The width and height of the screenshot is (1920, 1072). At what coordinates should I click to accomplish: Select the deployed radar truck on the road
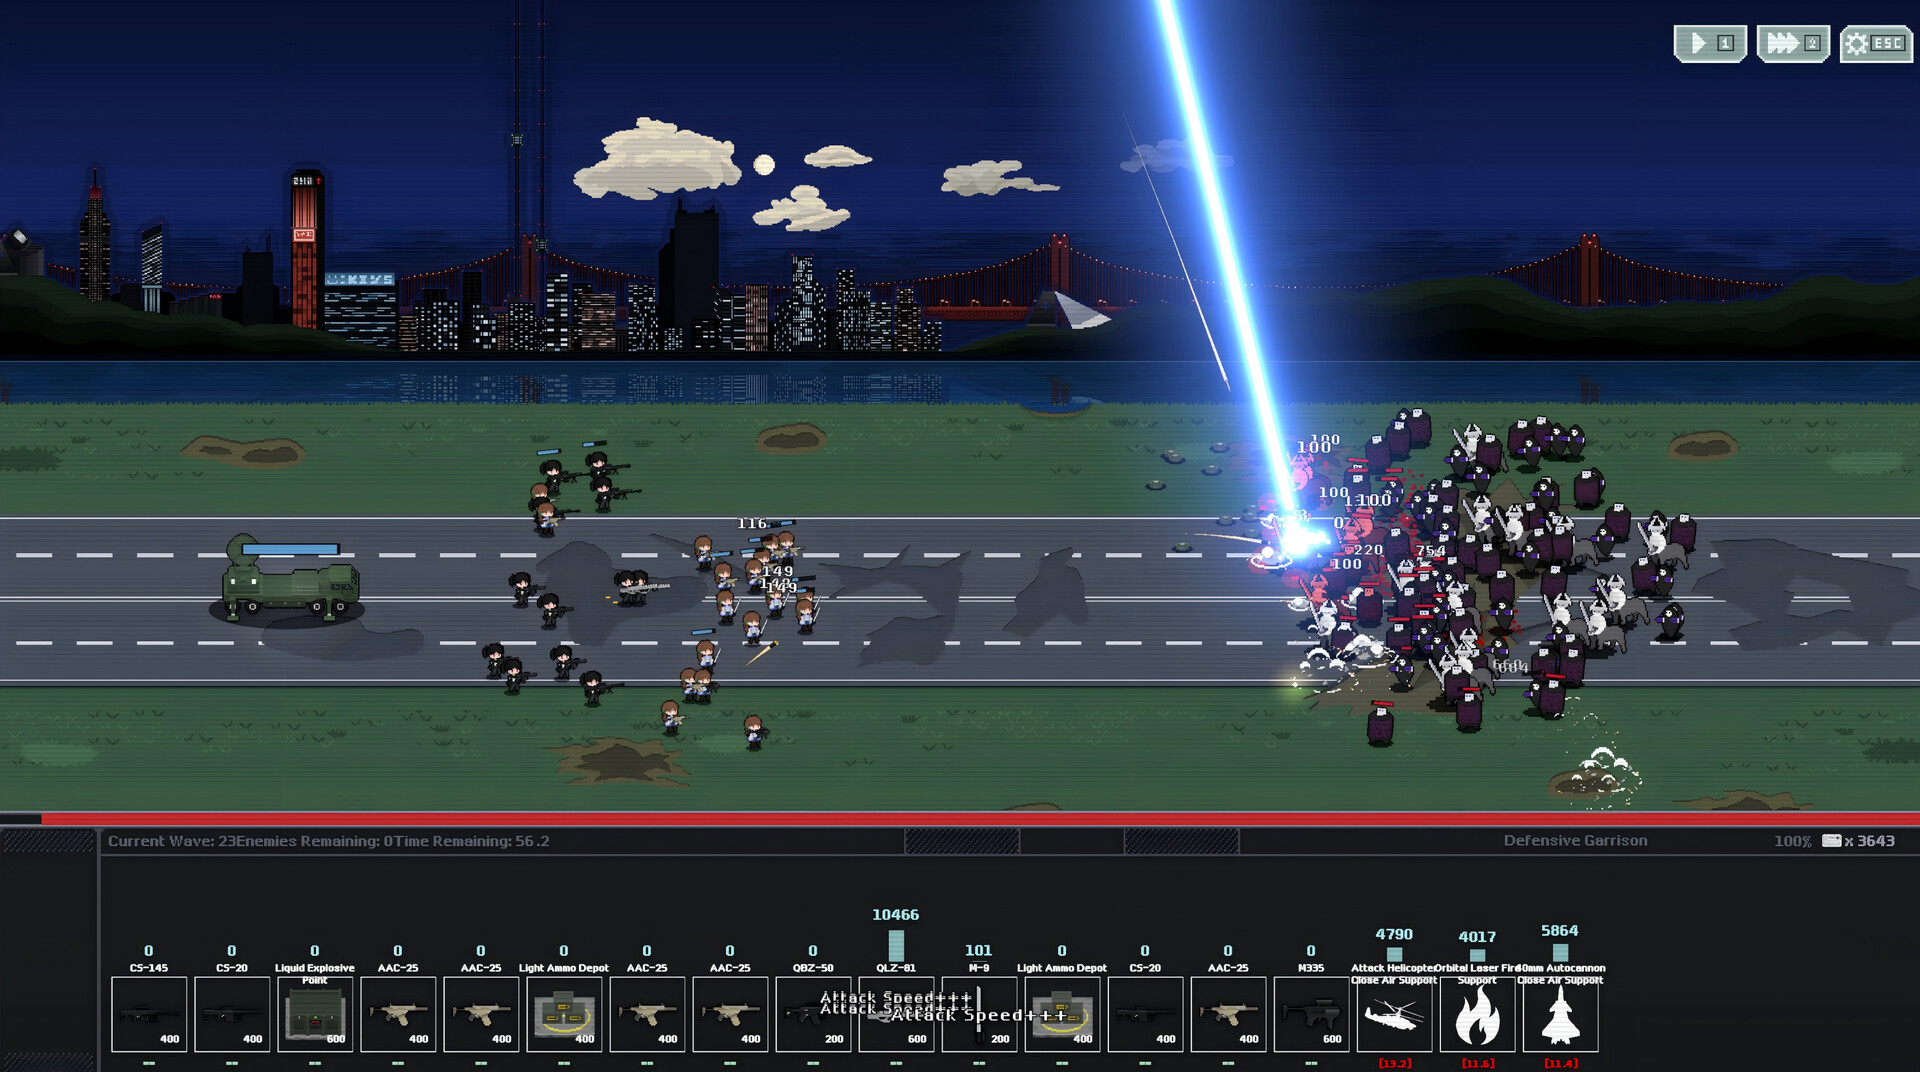290,590
